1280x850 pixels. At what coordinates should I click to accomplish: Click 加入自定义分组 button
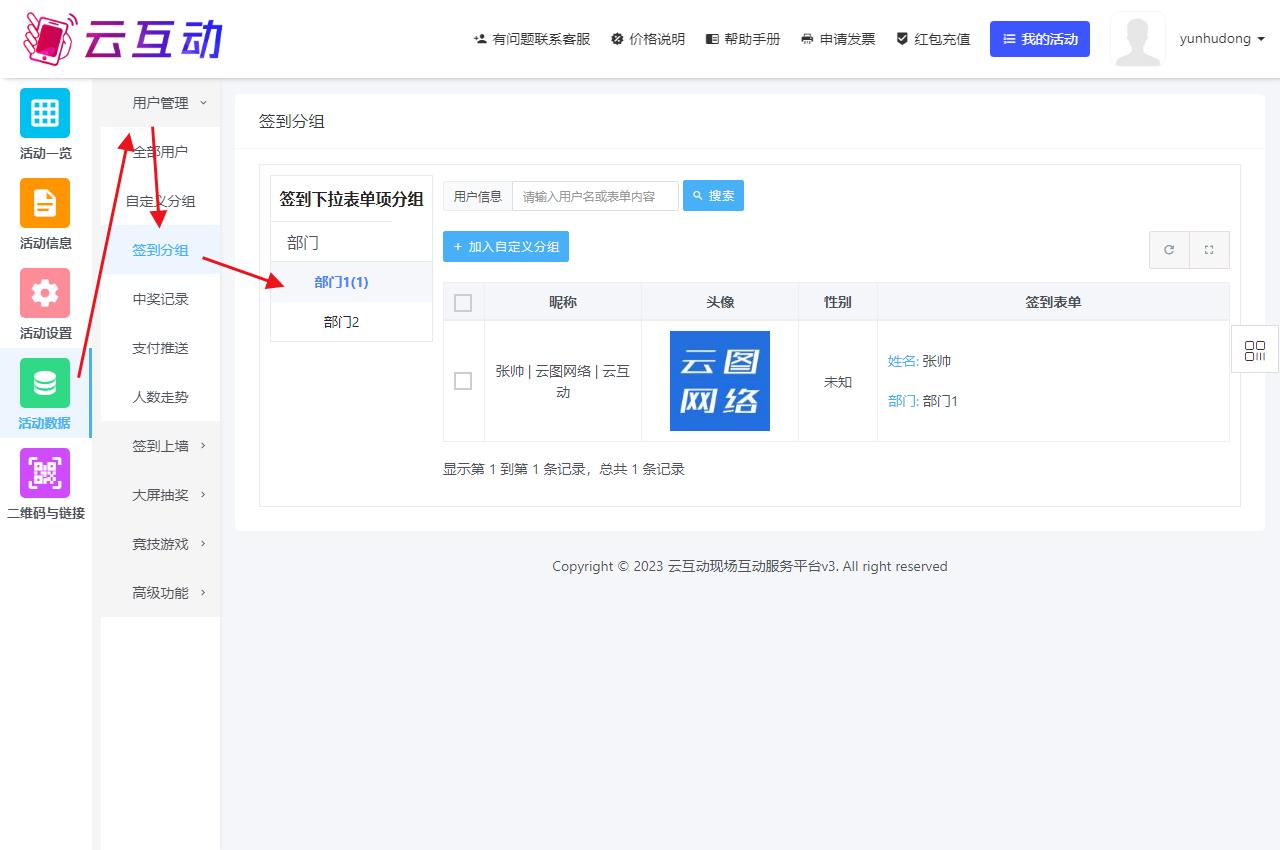click(x=506, y=247)
